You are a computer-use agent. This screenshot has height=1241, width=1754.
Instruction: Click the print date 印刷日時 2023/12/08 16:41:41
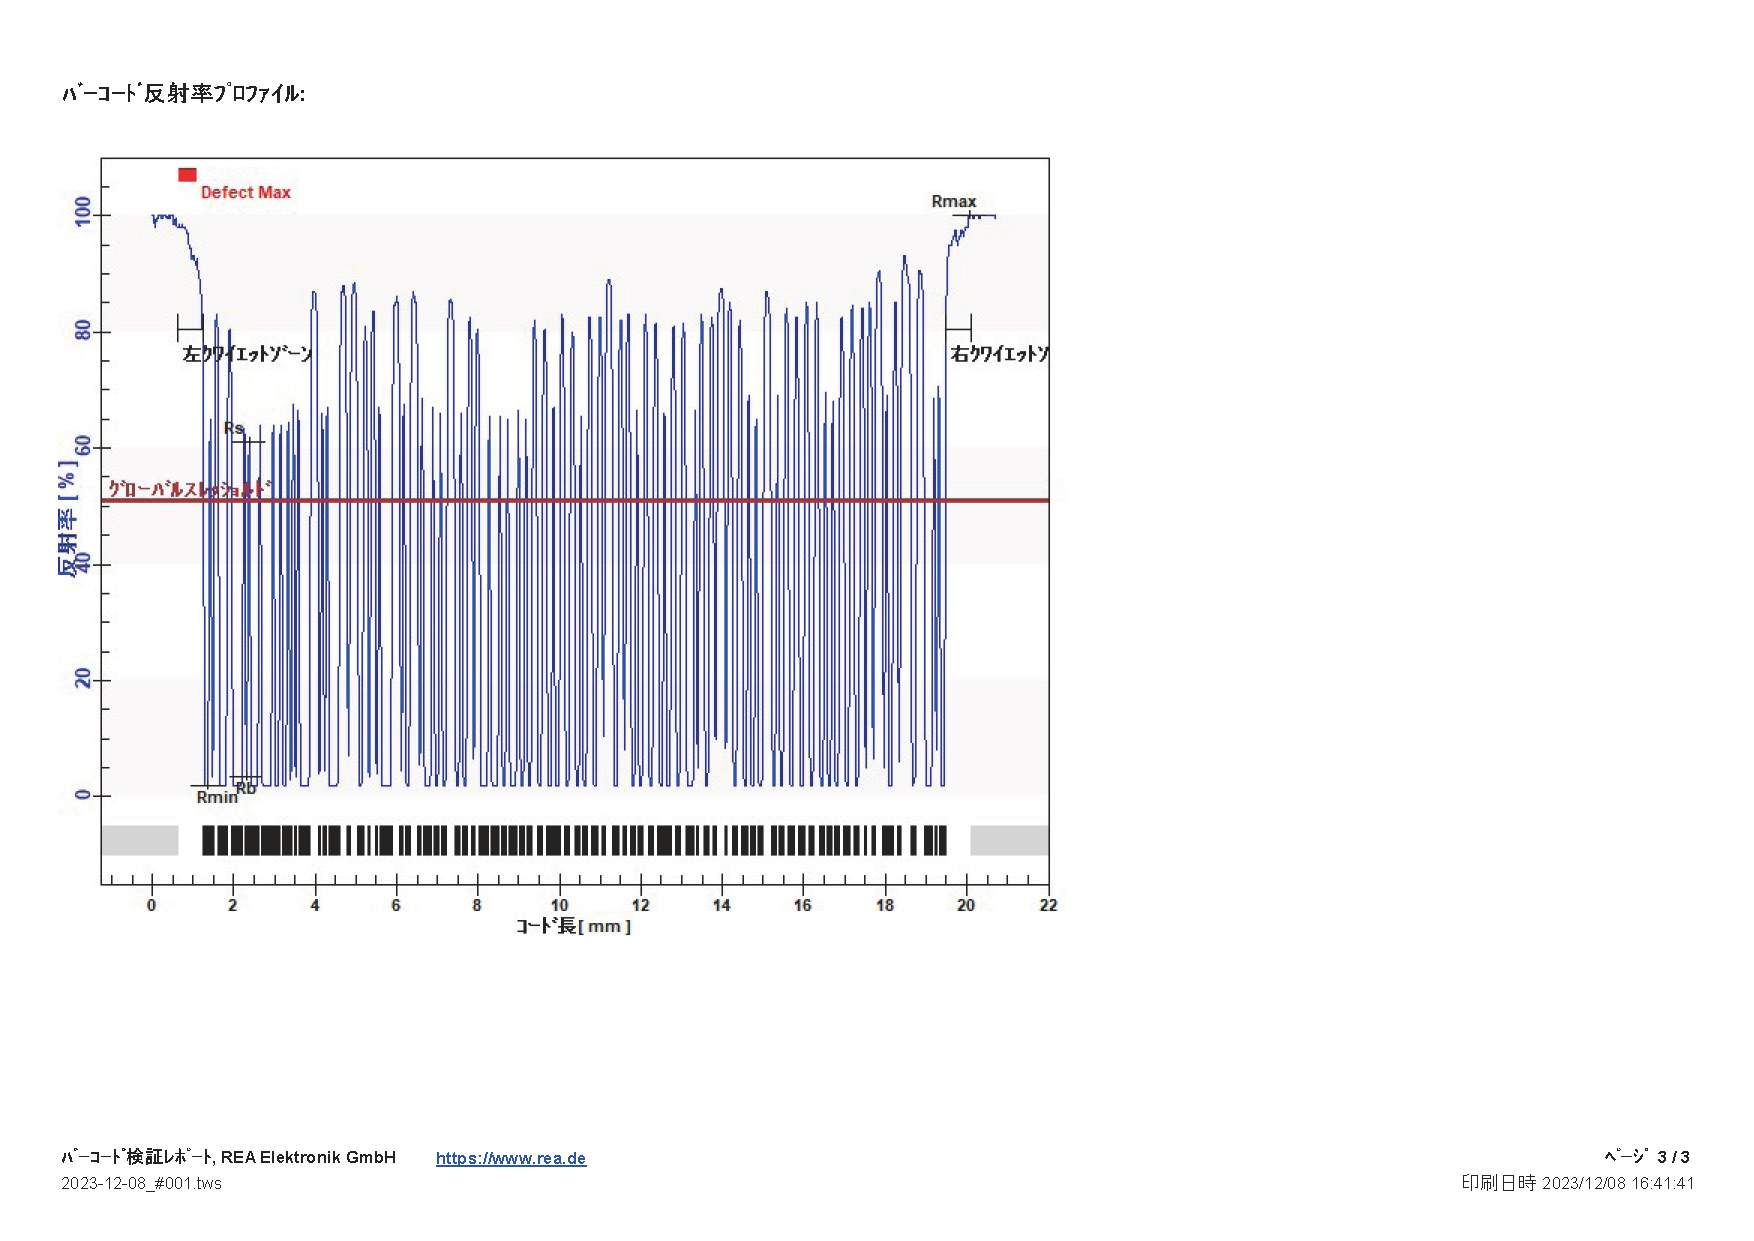coord(1578,1183)
